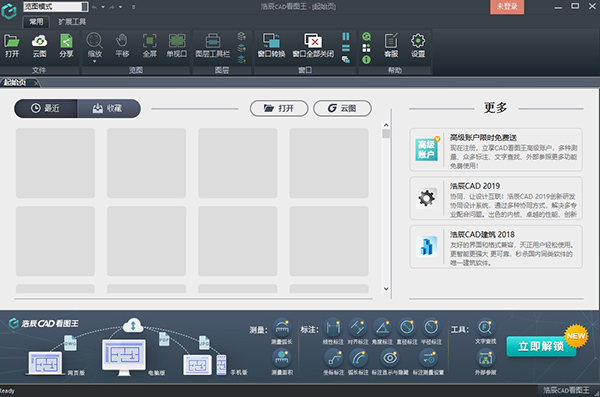This screenshot has height=397, width=600.
Task: Click the top small layer icon in 图层 group
Action: (x=241, y=36)
